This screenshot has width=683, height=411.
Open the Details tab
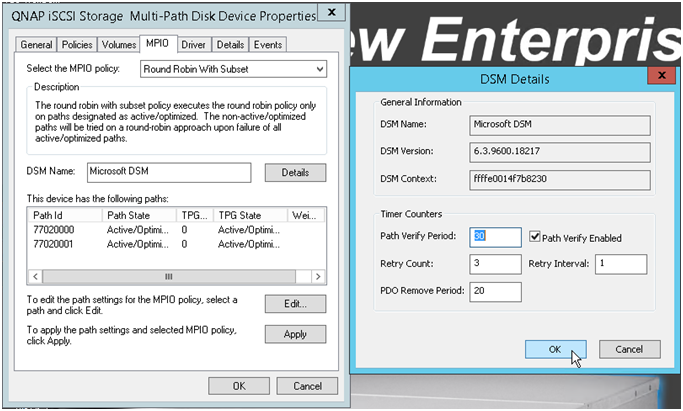pos(230,45)
